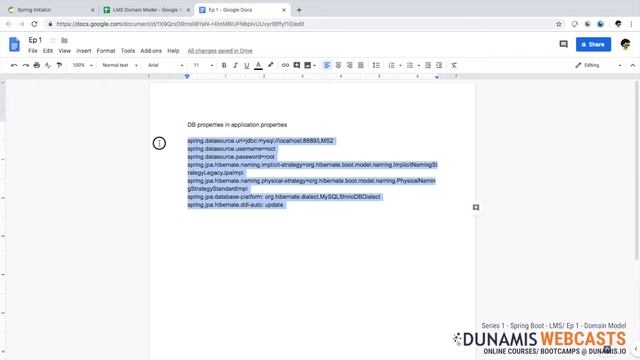Select right align
Image resolution: width=640 pixels, height=360 pixels.
[349, 65]
